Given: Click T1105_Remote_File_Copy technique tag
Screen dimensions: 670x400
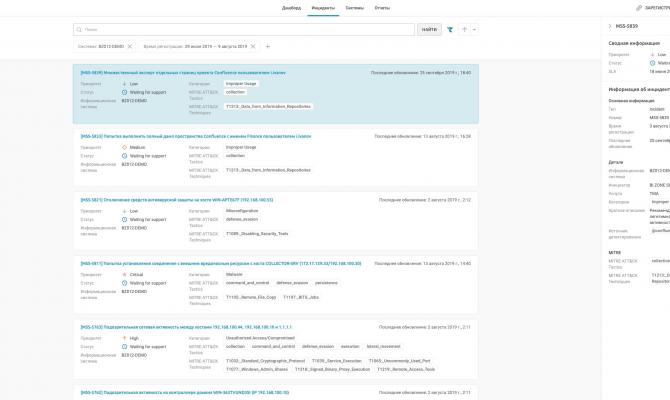Looking at the screenshot, I should pos(251,297).
